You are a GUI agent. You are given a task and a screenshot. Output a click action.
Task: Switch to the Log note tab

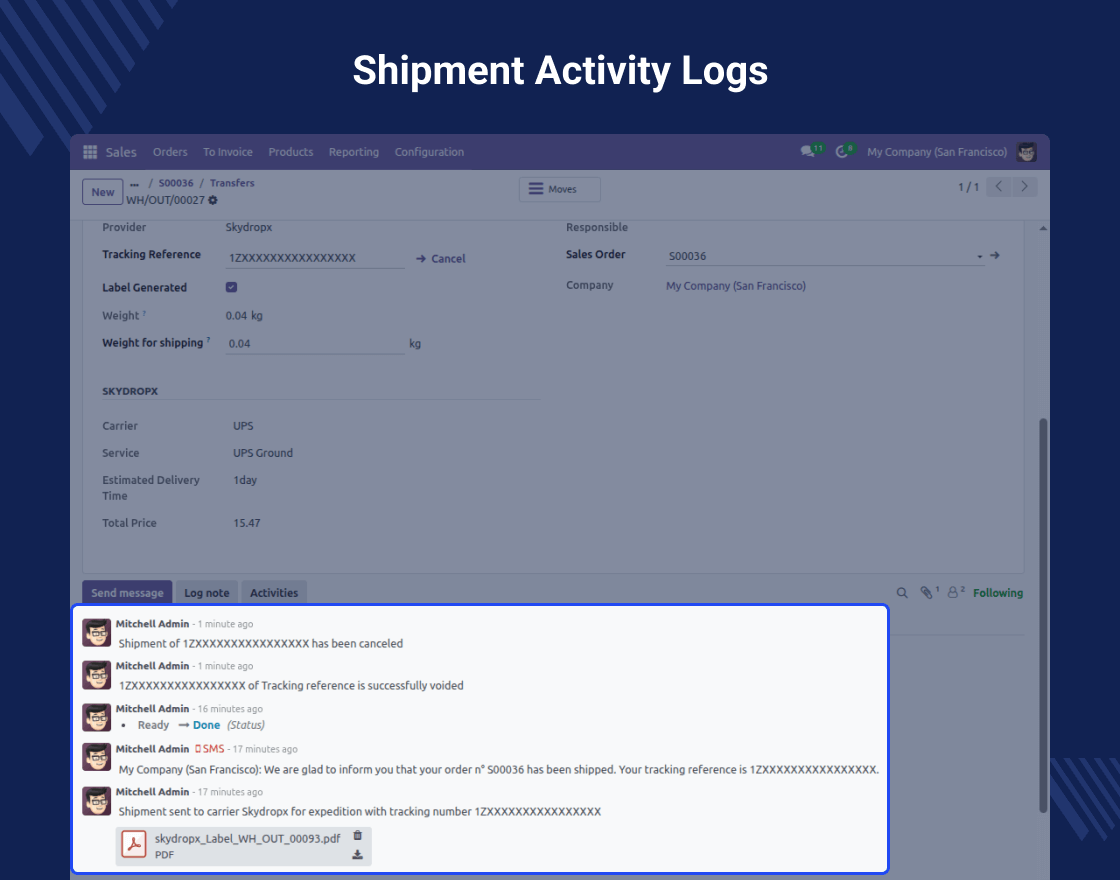tap(206, 592)
